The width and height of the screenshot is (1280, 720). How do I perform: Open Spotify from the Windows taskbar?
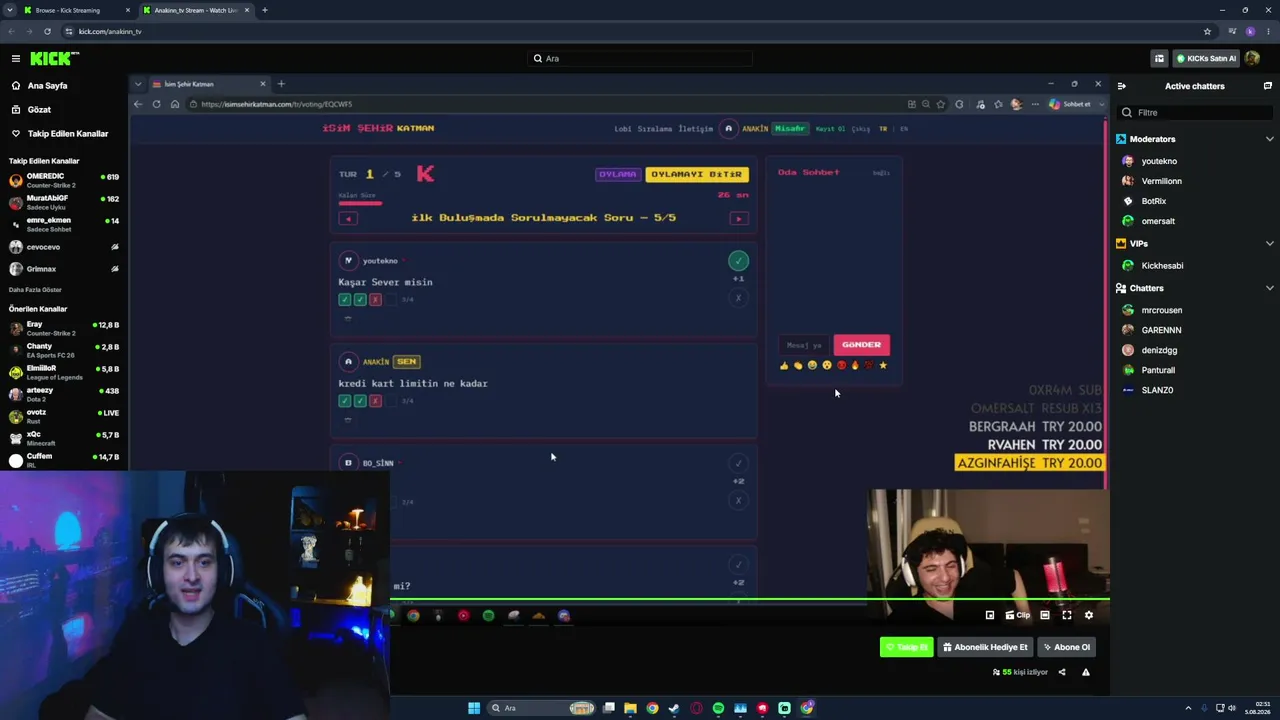click(x=718, y=708)
